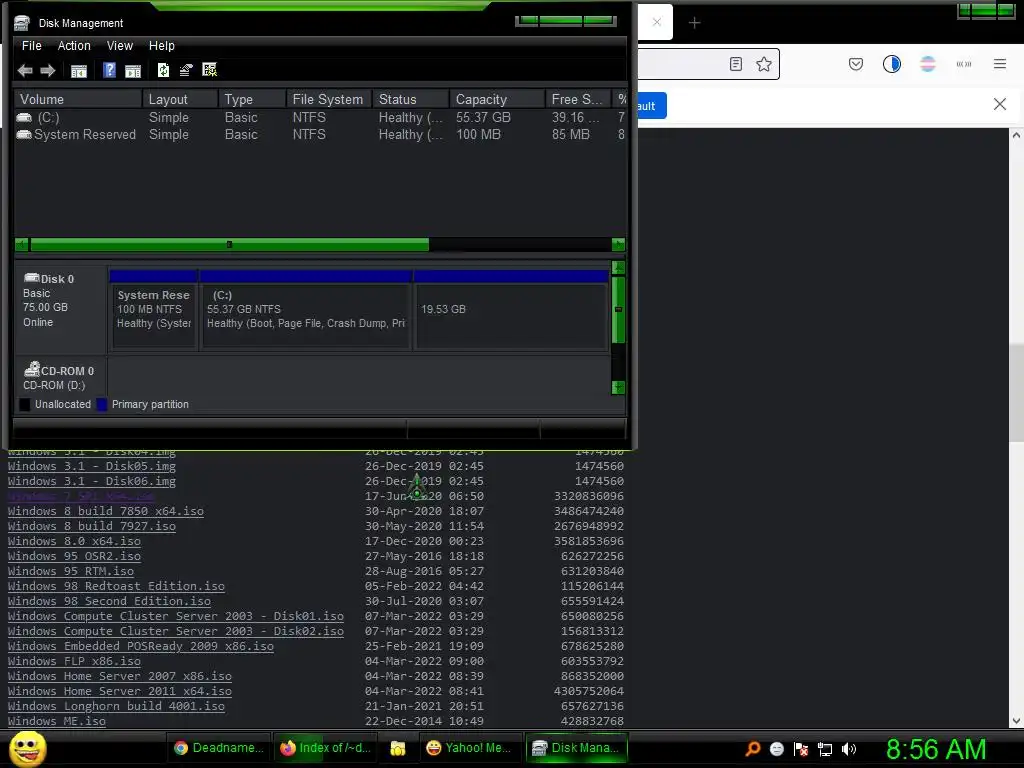The image size is (1024, 768).
Task: Click the Unallocated legend swatch
Action: click(x=25, y=404)
